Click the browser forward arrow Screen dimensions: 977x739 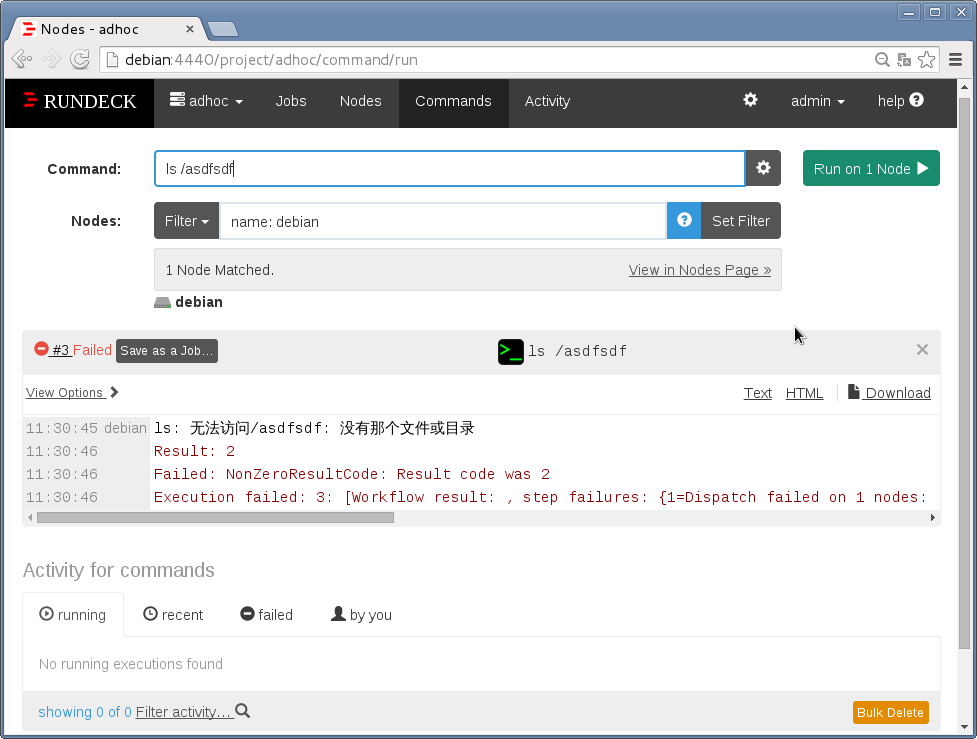click(51, 59)
